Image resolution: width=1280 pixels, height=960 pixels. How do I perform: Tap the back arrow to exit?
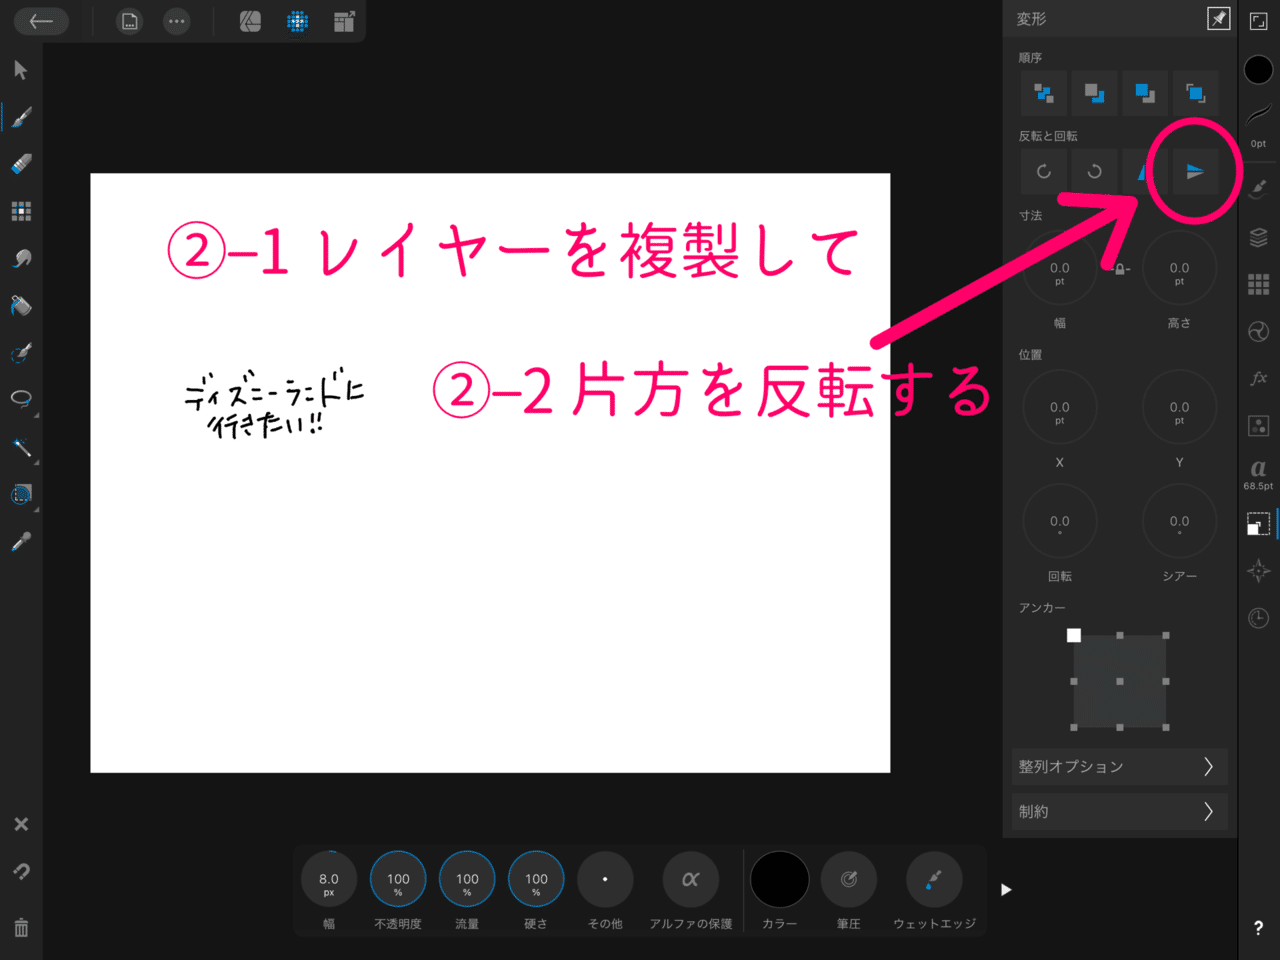41,21
